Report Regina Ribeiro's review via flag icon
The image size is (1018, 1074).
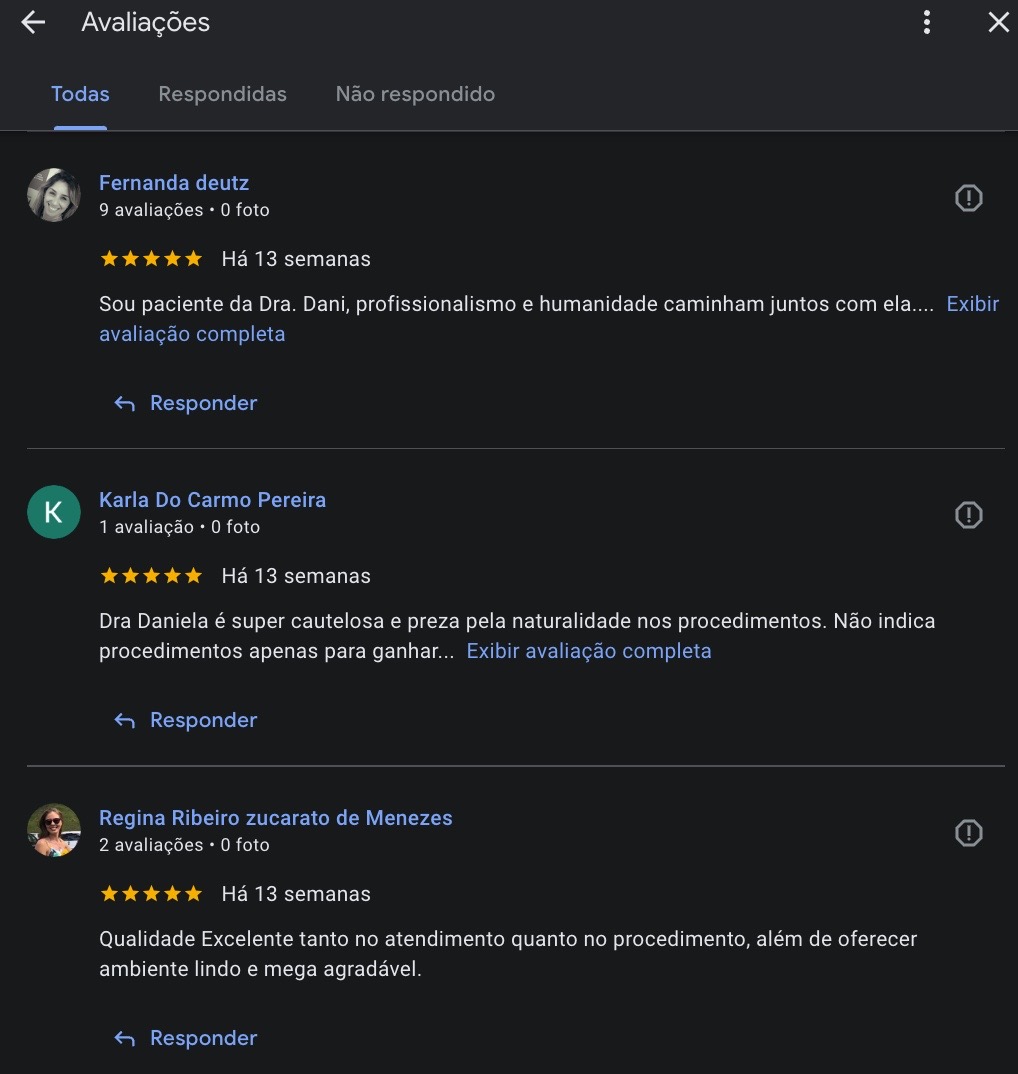[x=968, y=833]
